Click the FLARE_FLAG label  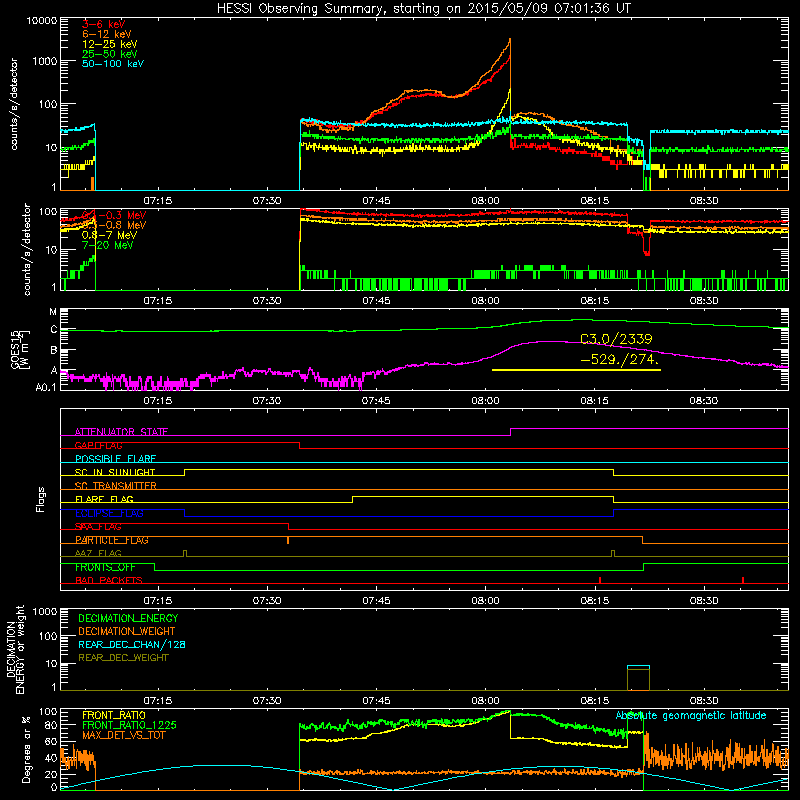tap(104, 499)
